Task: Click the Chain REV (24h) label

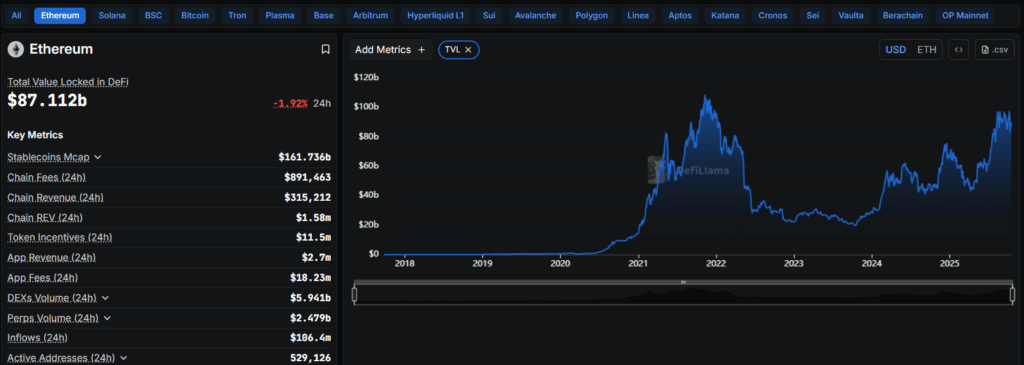Action: coord(45,217)
